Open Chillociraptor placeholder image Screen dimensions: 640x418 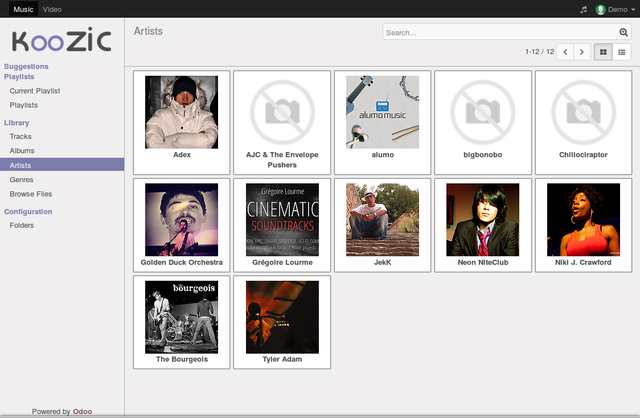point(583,112)
